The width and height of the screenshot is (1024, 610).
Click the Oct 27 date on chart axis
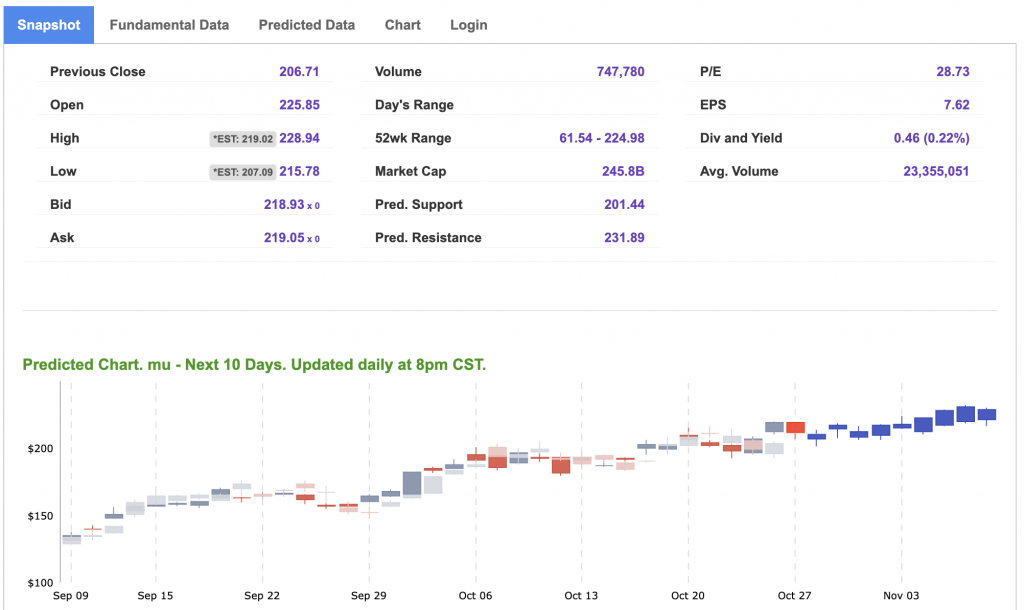click(794, 596)
